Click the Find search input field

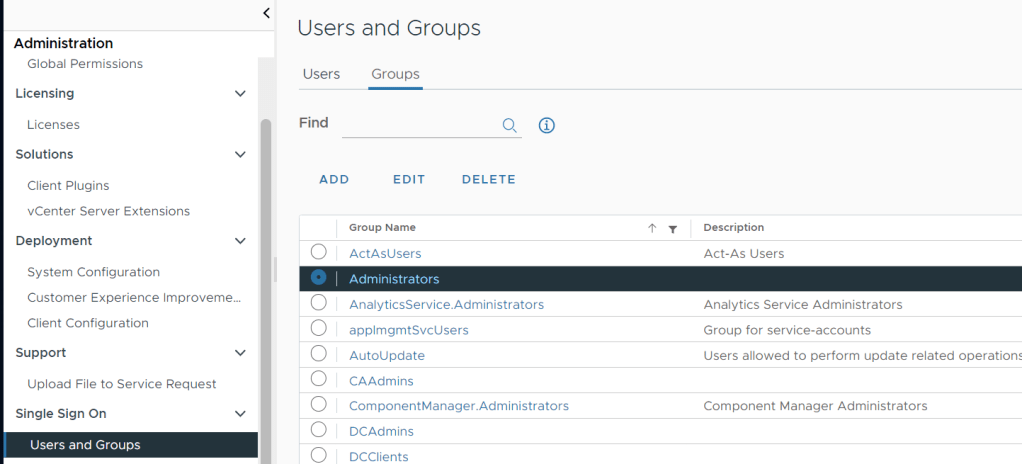[x=420, y=125]
